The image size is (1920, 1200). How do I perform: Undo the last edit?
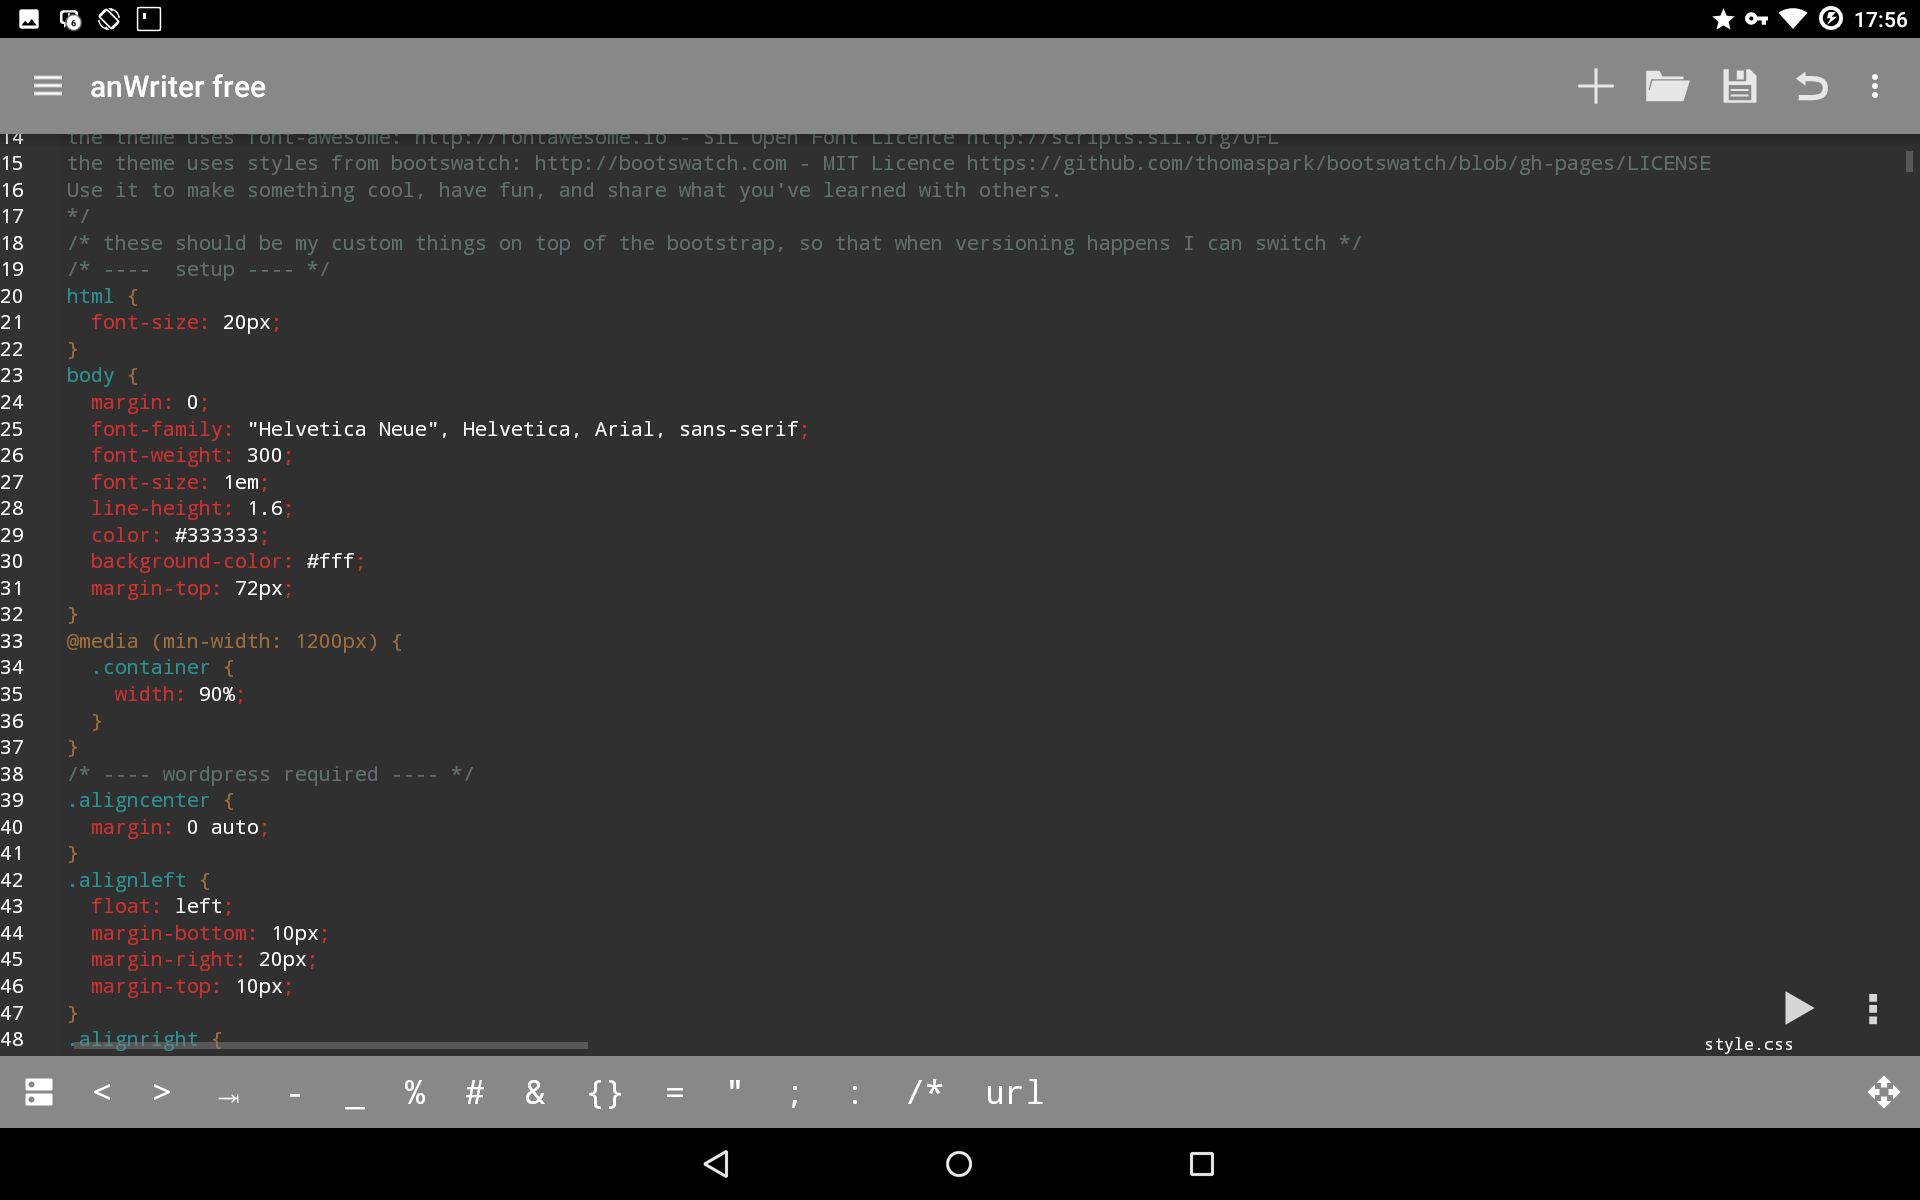(x=1811, y=86)
